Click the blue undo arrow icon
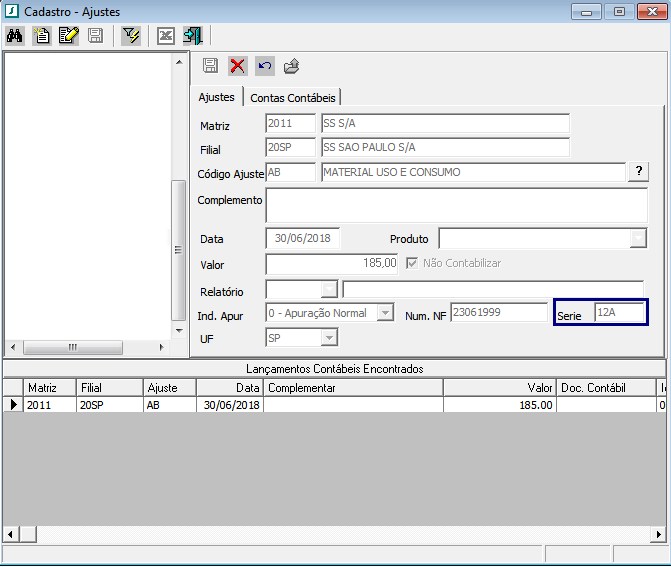The height and width of the screenshot is (567, 671). click(x=264, y=66)
